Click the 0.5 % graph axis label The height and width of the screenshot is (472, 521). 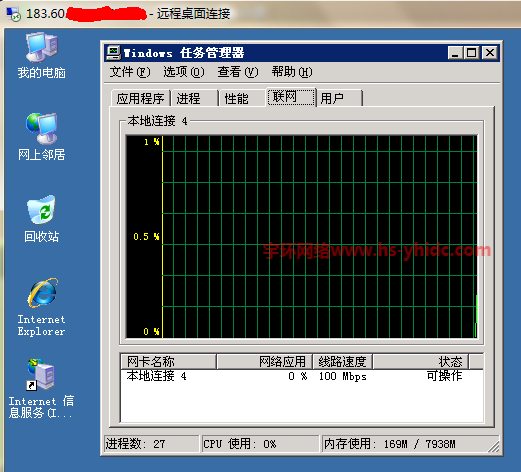(146, 237)
